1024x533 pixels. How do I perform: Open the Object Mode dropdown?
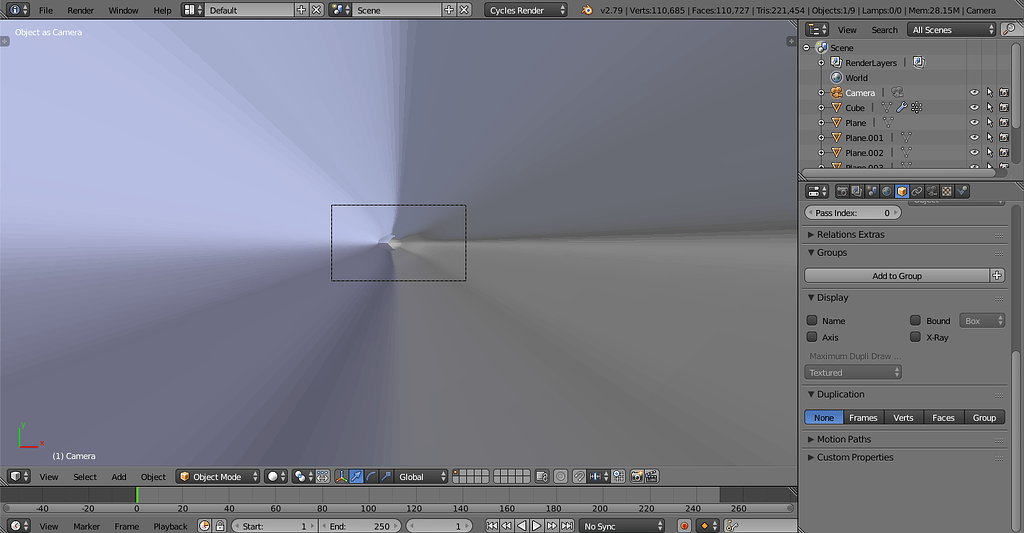point(217,477)
